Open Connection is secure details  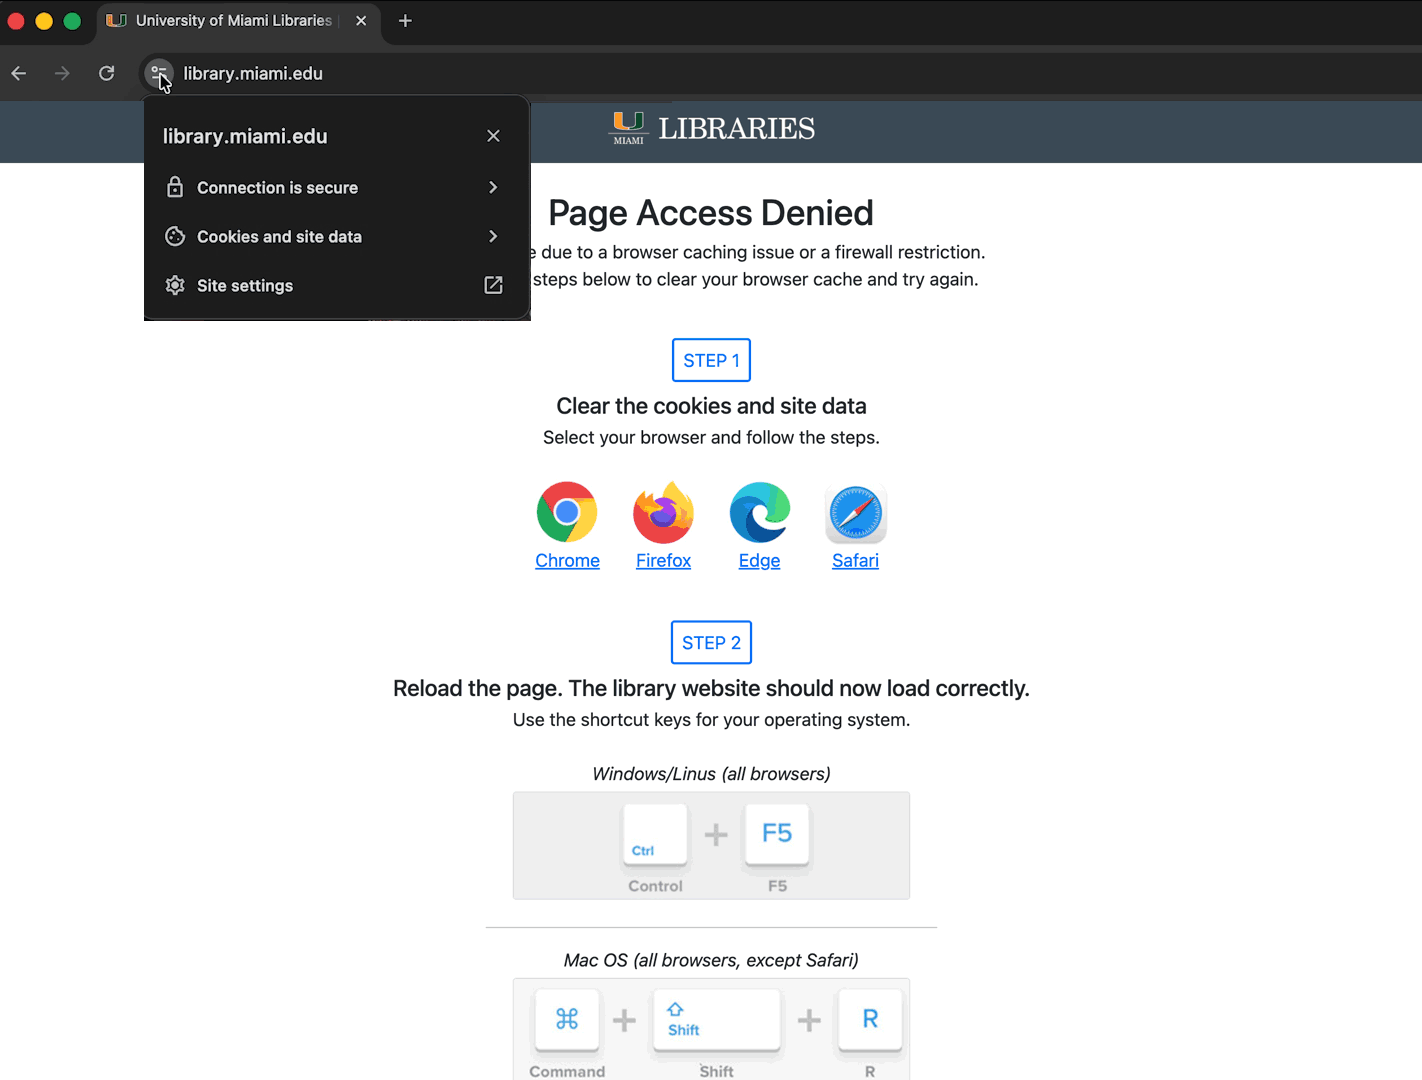[x=337, y=187]
